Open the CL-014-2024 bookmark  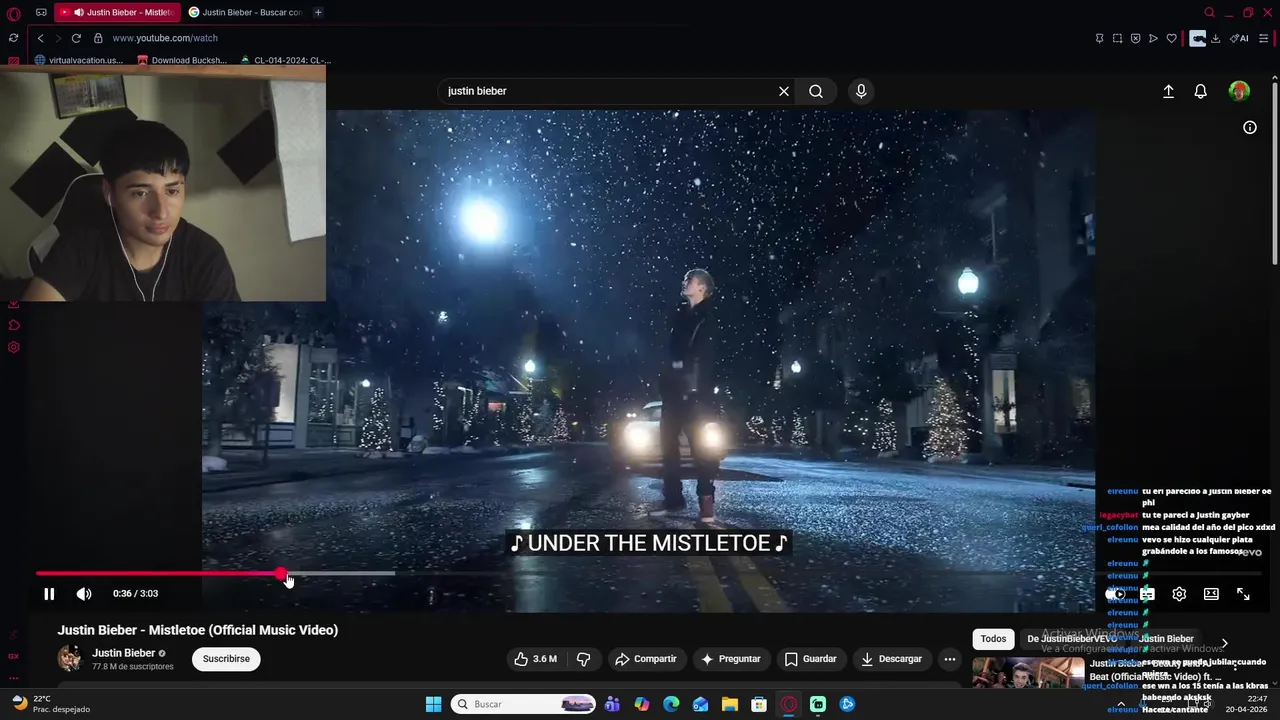pyautogui.click(x=285, y=60)
